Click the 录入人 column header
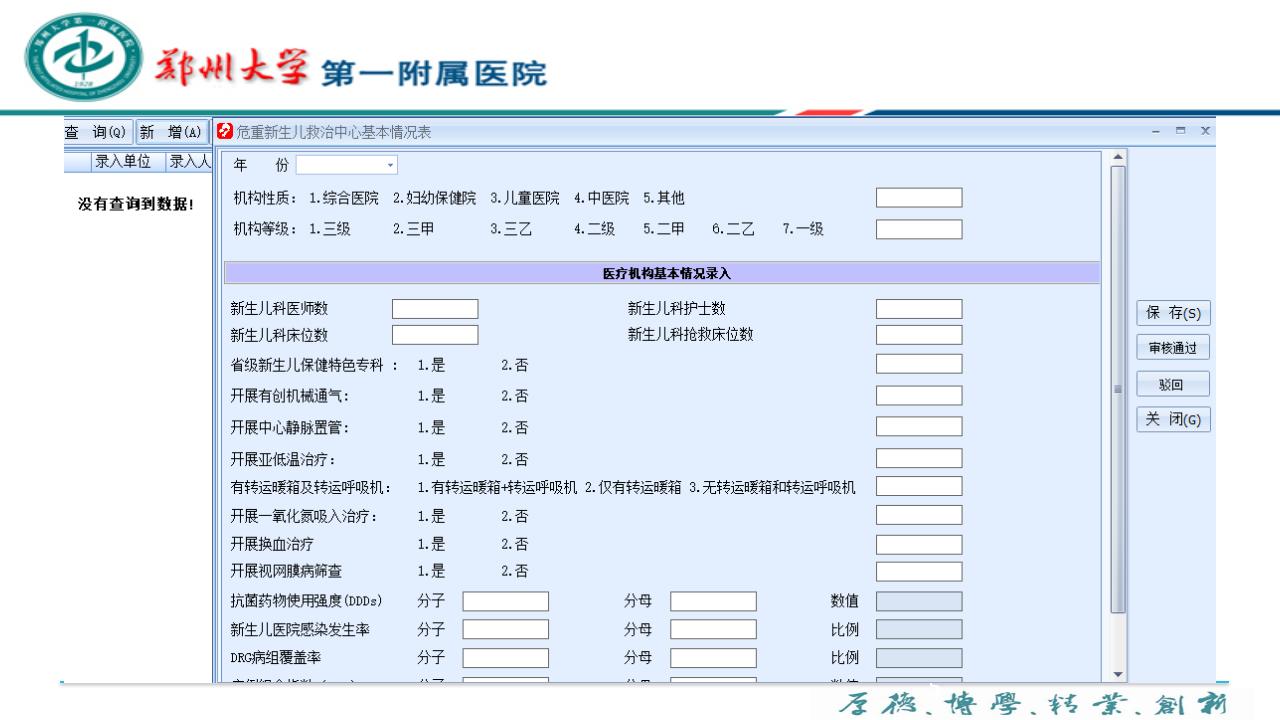 pyautogui.click(x=189, y=161)
